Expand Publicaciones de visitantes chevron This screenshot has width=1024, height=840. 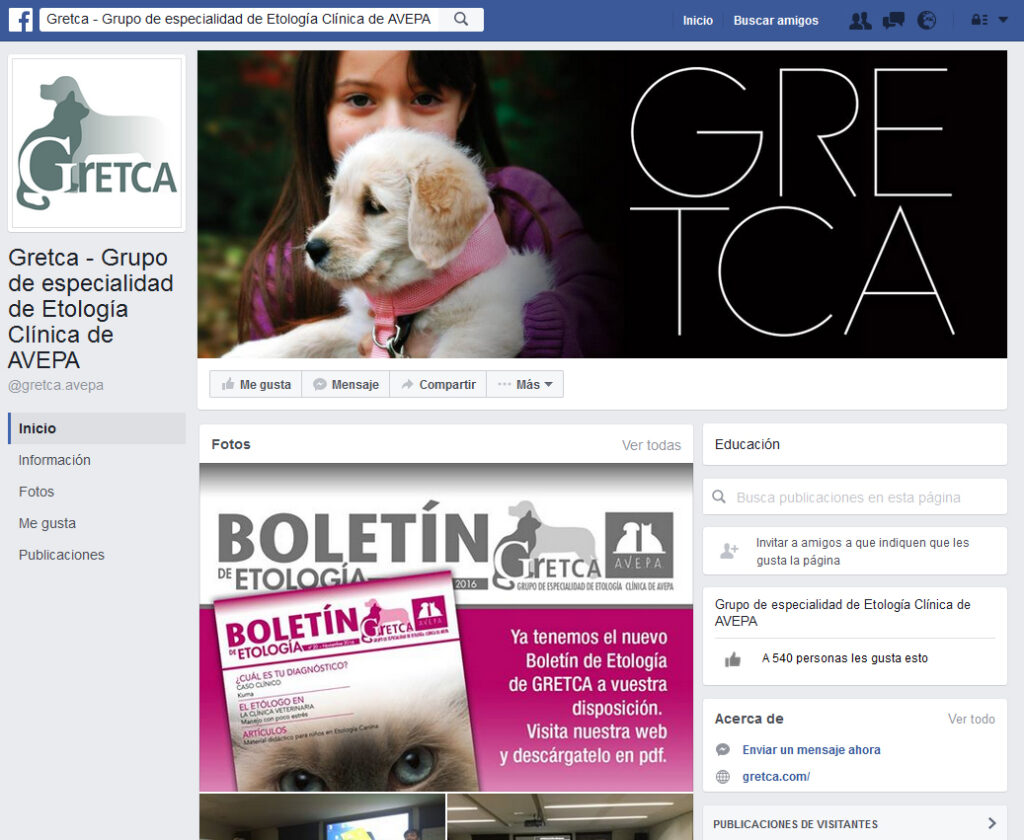[992, 824]
